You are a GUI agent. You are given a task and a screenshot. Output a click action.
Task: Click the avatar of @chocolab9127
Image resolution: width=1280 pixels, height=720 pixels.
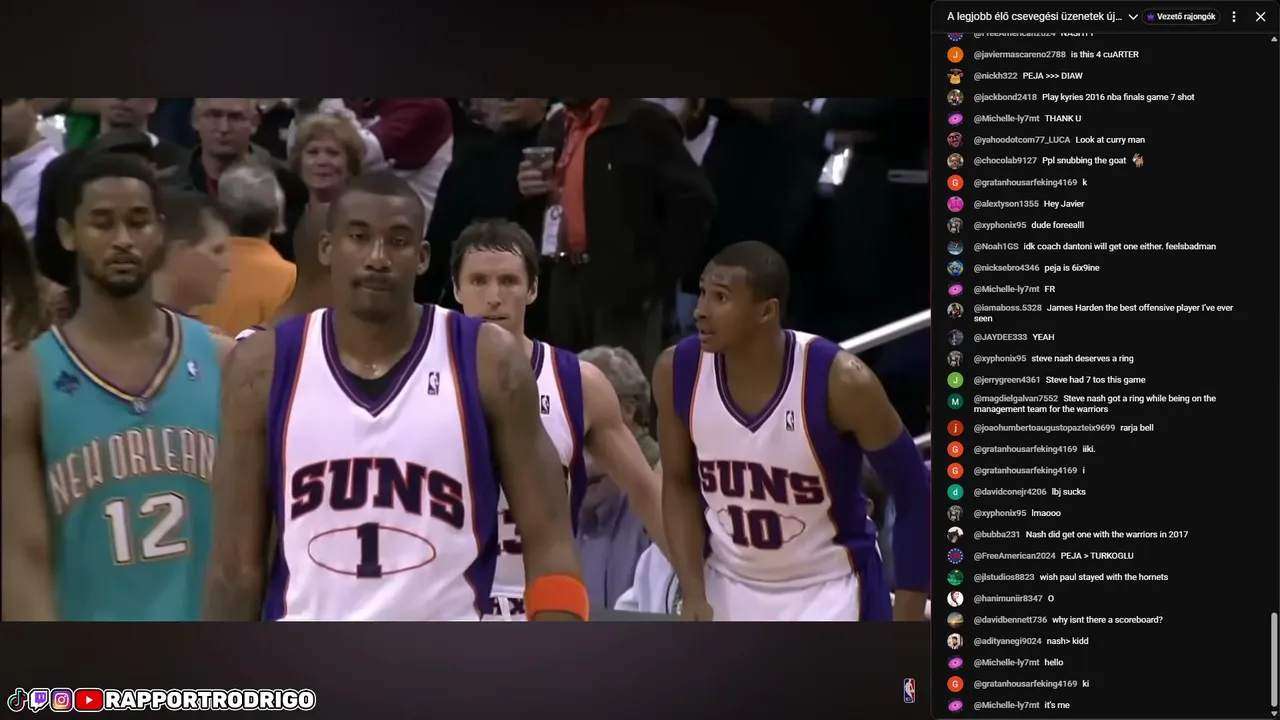pos(955,161)
